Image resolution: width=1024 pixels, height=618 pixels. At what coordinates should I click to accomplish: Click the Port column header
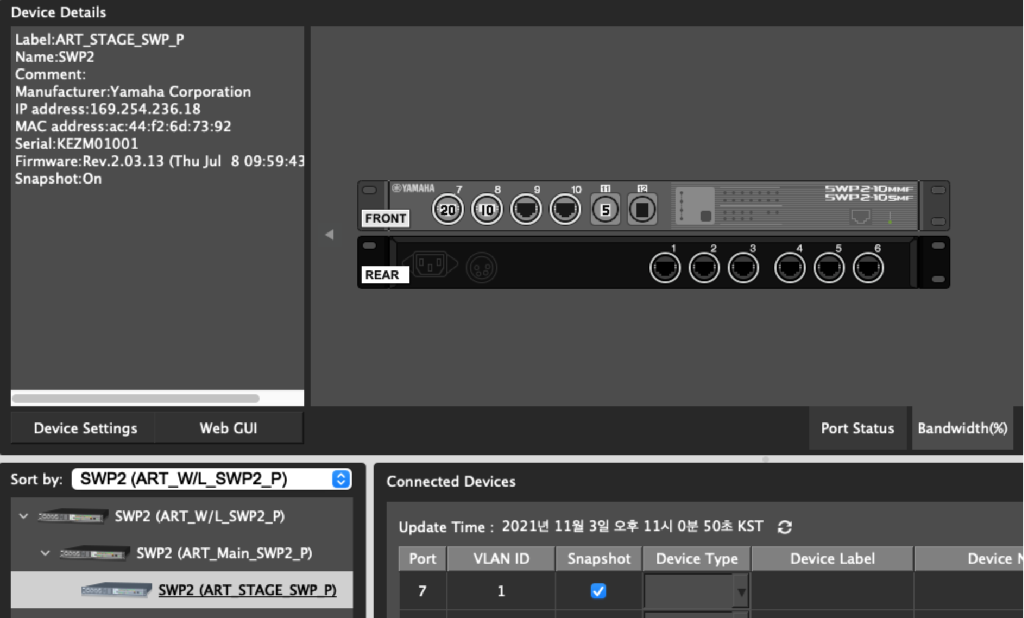pos(423,559)
